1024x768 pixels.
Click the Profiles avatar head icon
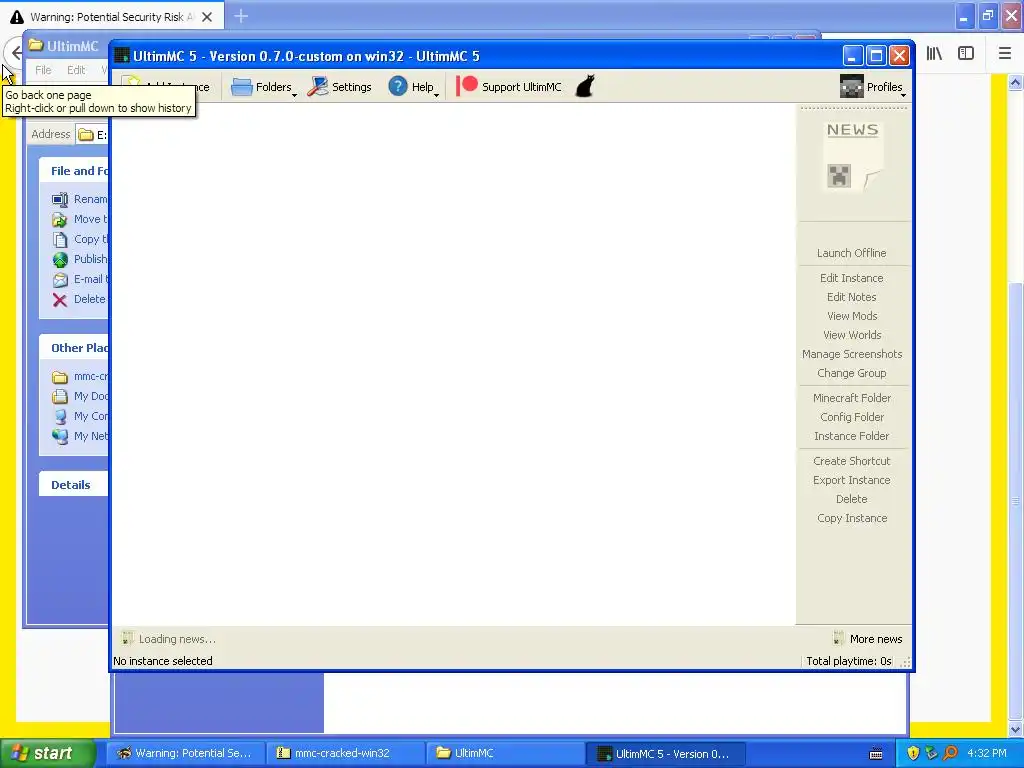tap(852, 87)
